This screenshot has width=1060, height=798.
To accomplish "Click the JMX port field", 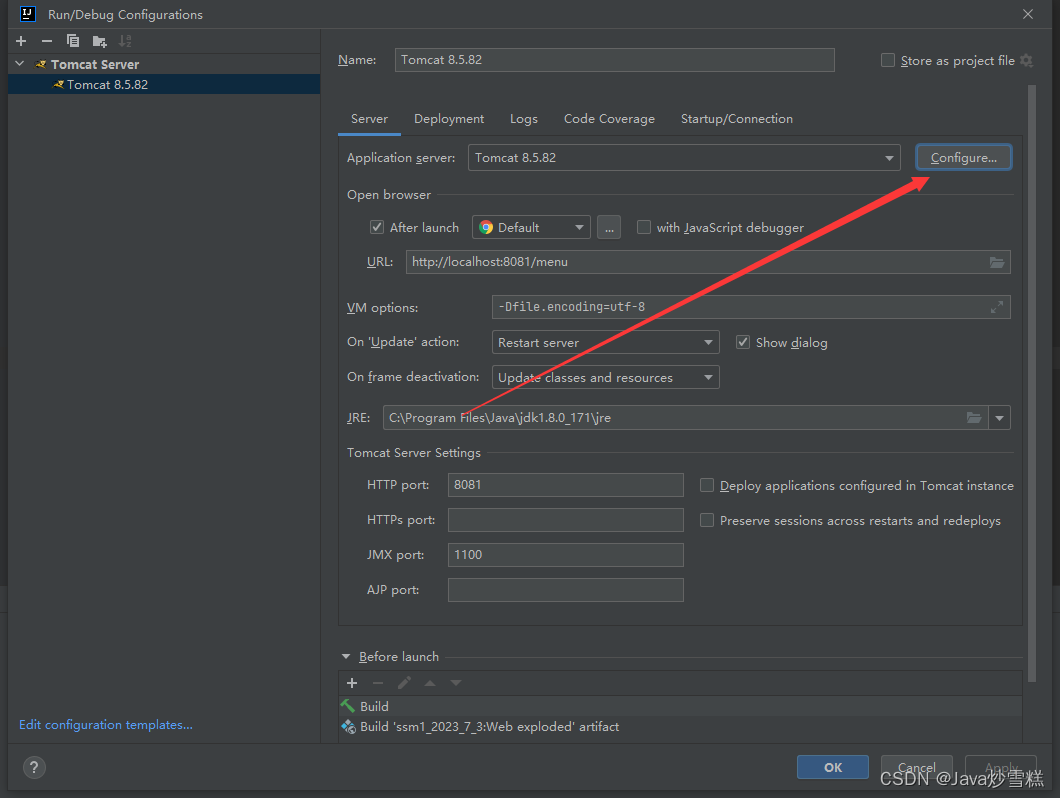I will click(565, 555).
